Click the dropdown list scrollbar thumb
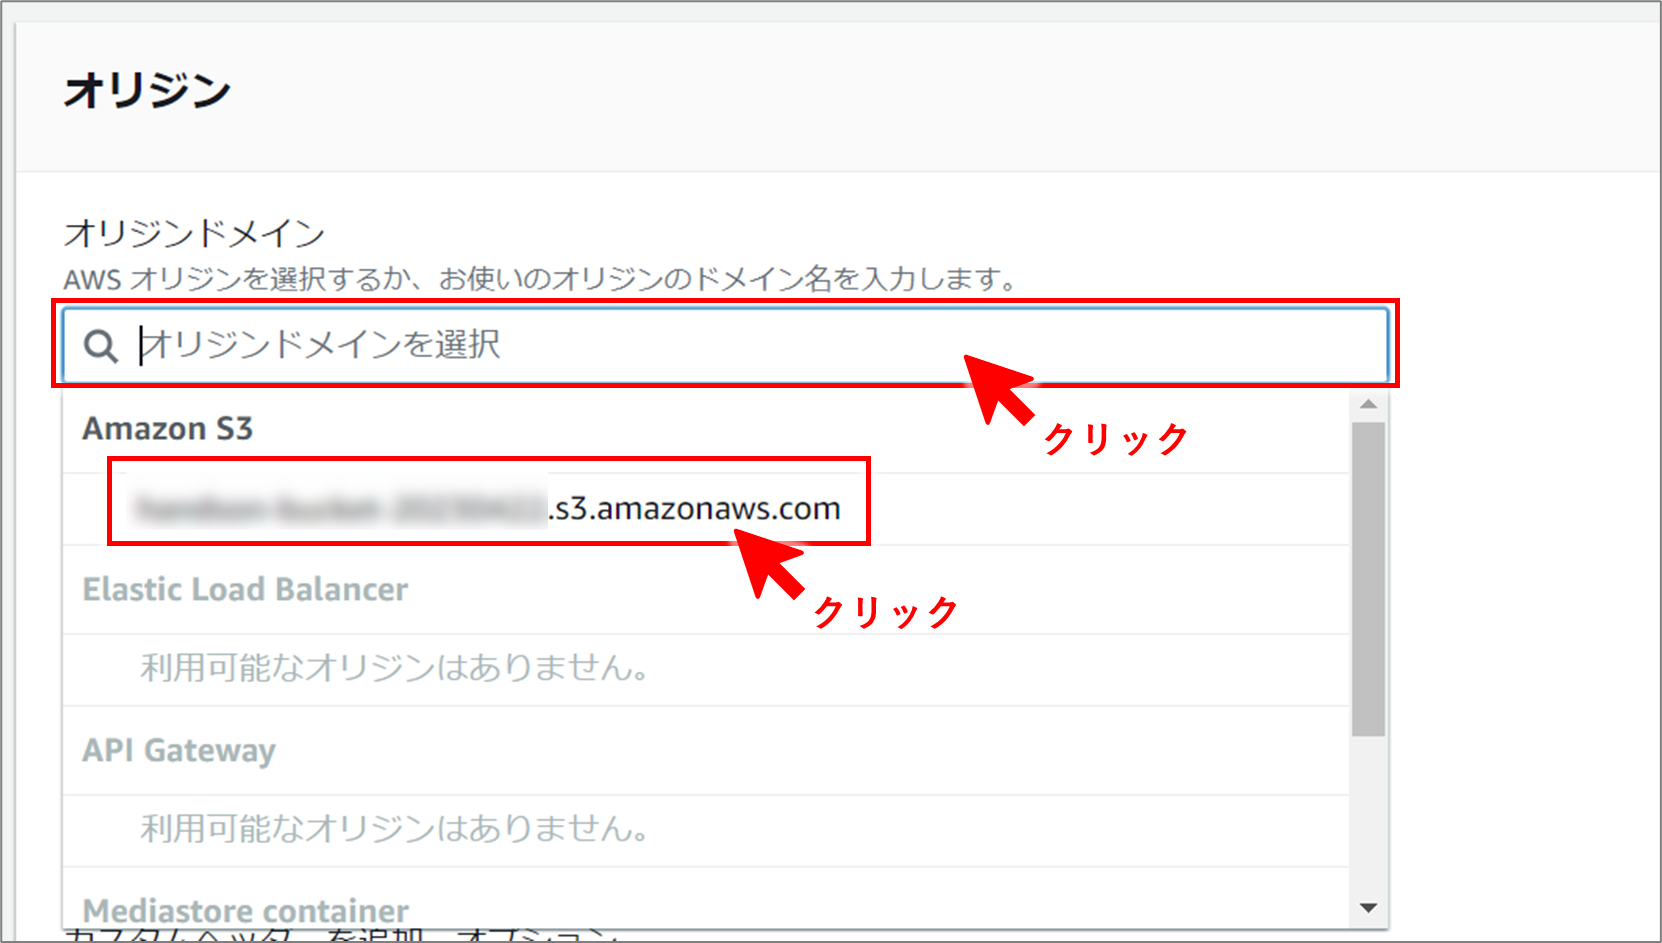 (x=1369, y=579)
